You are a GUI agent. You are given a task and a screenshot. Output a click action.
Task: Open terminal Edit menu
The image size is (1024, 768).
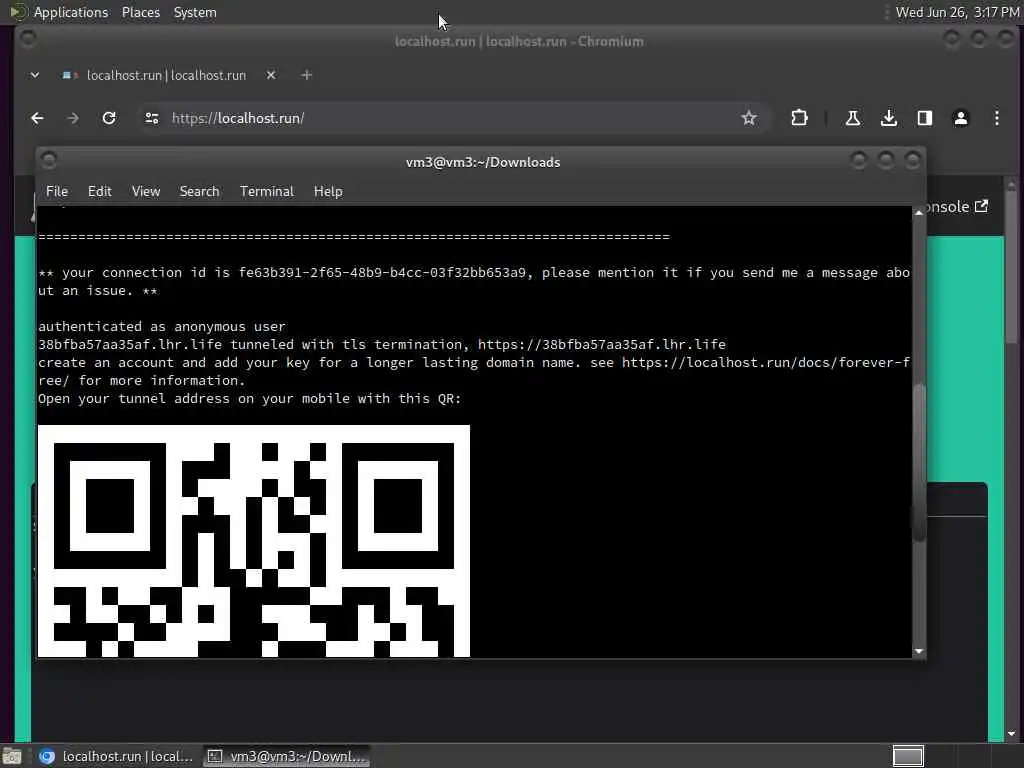click(x=100, y=191)
